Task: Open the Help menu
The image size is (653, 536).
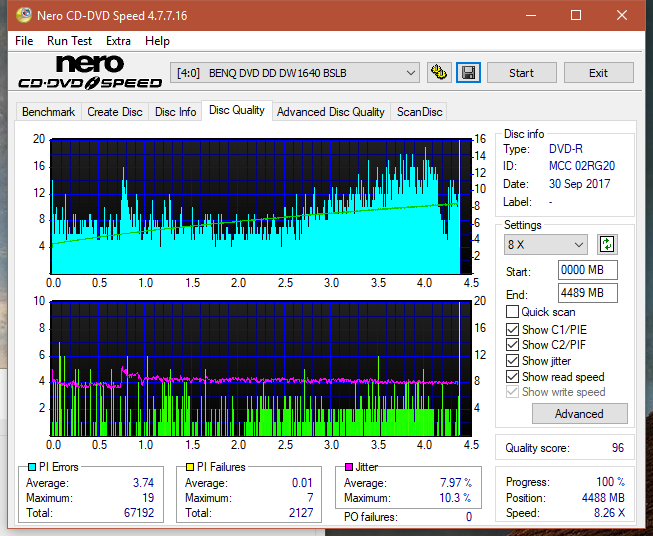Action: click(x=157, y=41)
